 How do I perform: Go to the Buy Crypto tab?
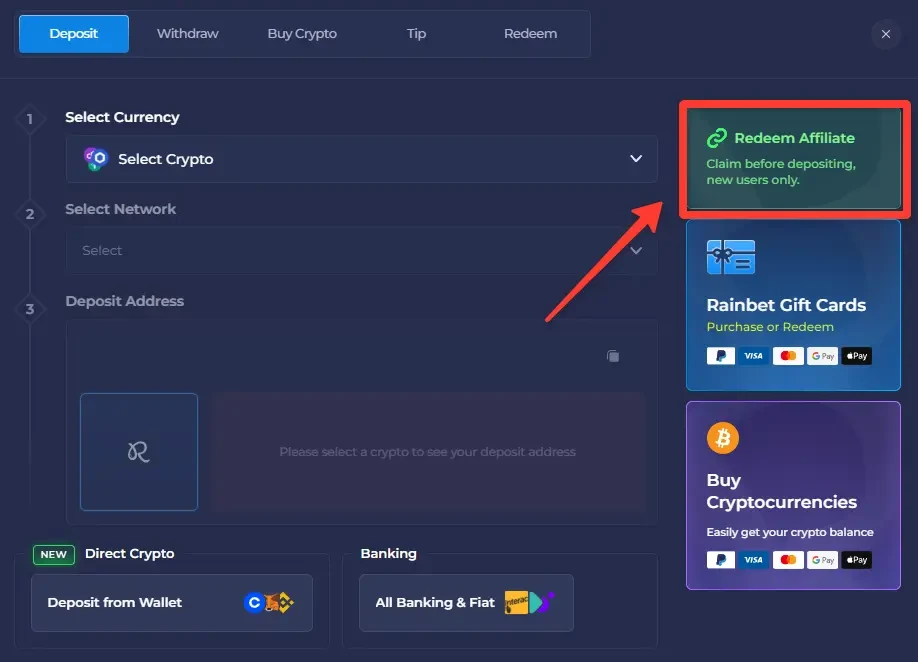pyautogui.click(x=302, y=34)
